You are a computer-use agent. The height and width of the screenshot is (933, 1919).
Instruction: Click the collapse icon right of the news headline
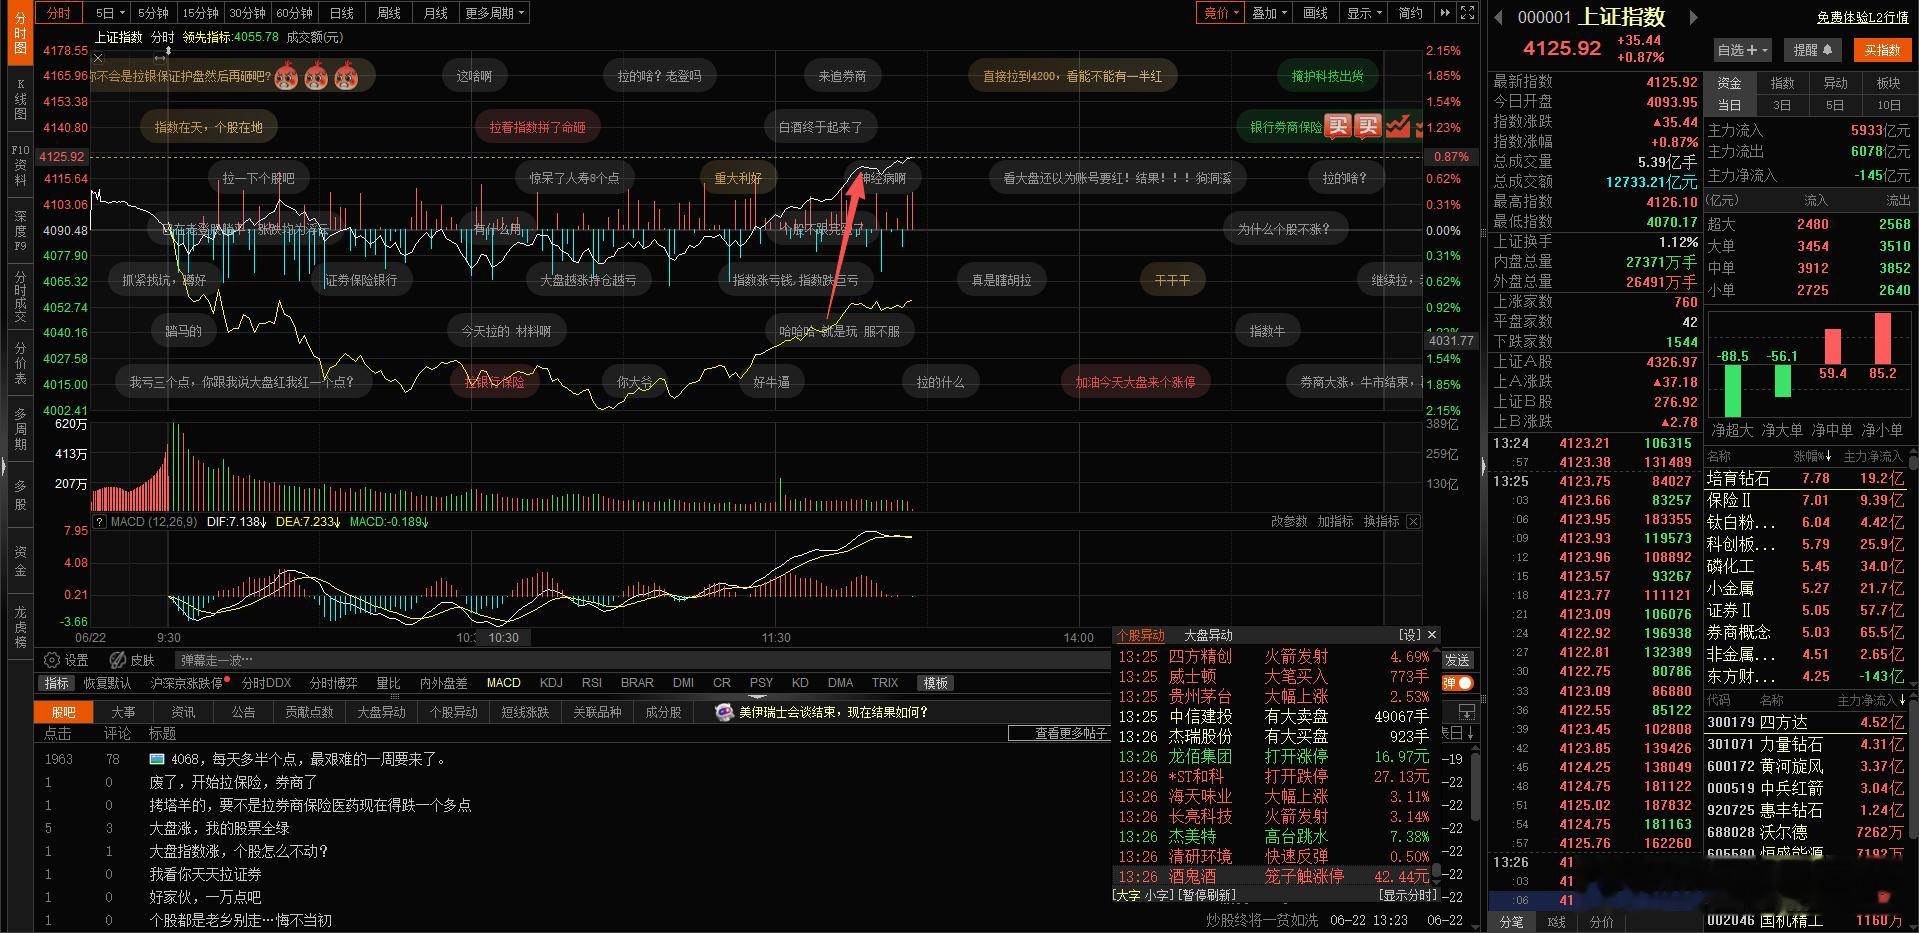click(x=1466, y=712)
